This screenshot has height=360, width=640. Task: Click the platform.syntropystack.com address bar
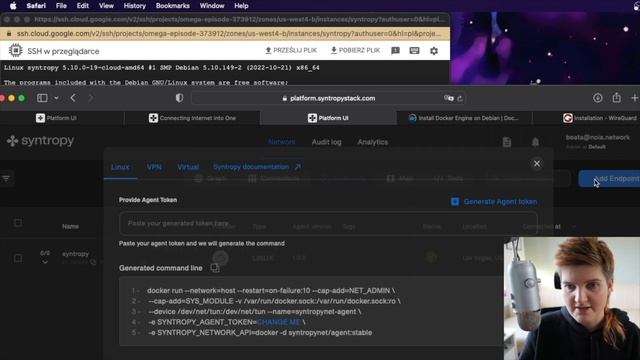[329, 98]
